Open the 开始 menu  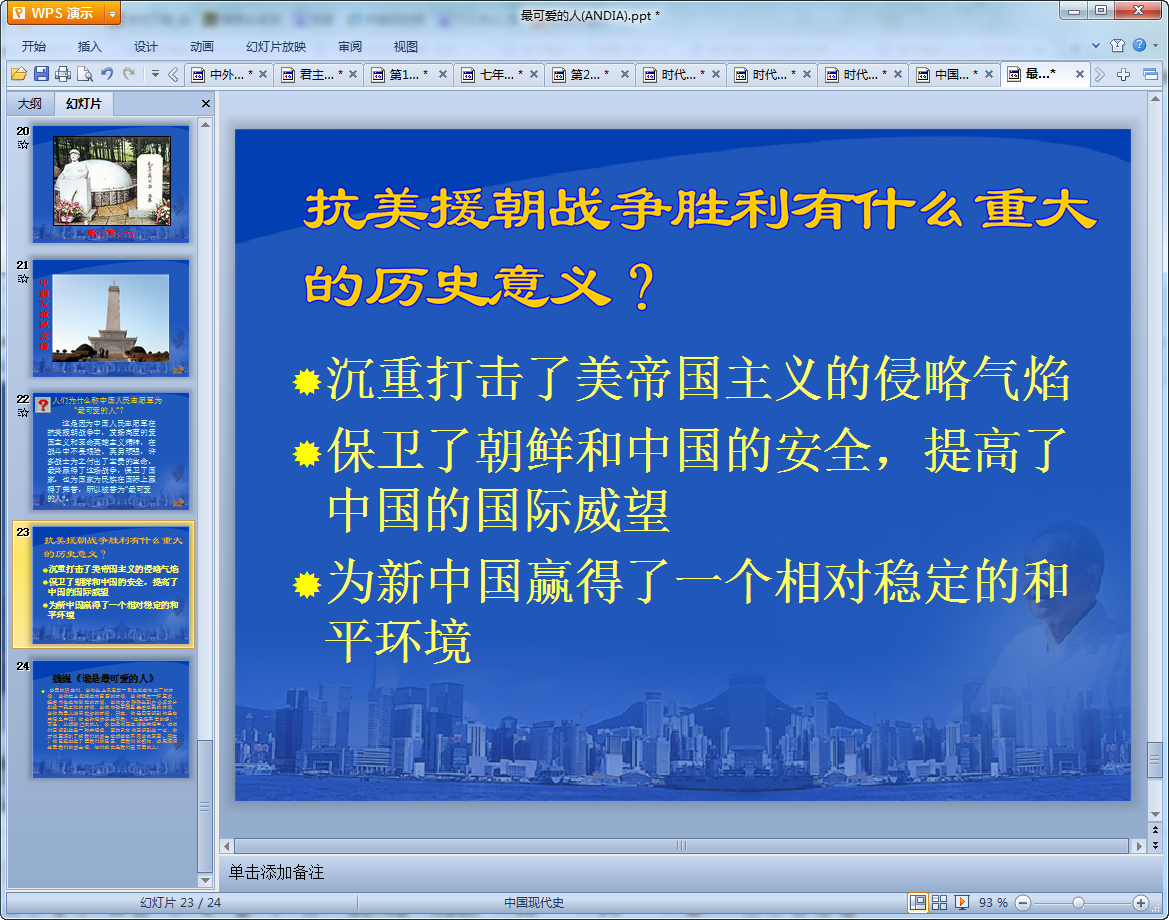34,46
